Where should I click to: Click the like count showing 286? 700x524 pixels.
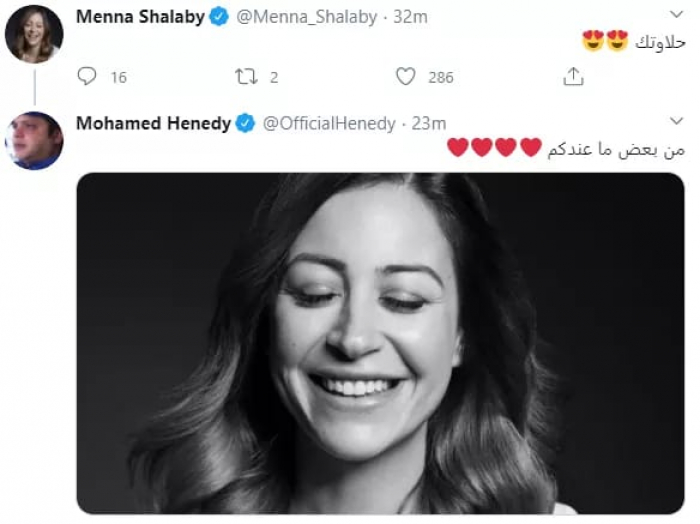pos(440,77)
